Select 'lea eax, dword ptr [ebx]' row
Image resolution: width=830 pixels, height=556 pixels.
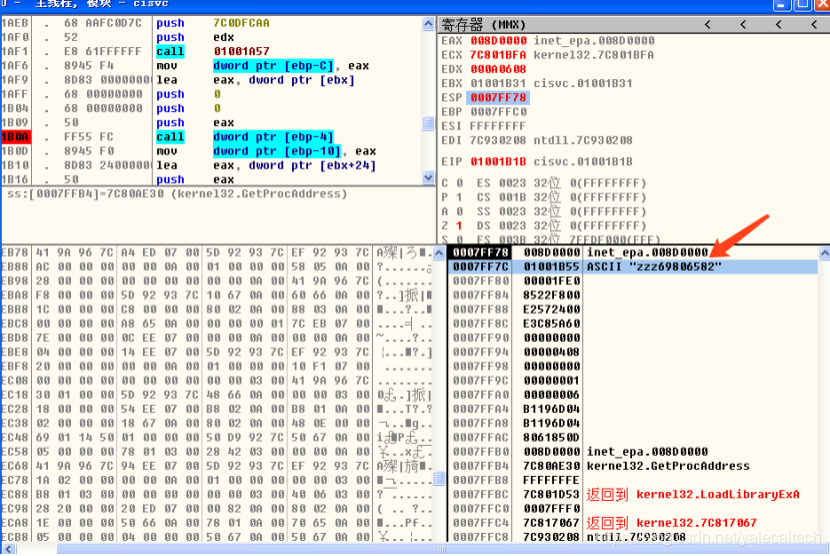[212, 80]
